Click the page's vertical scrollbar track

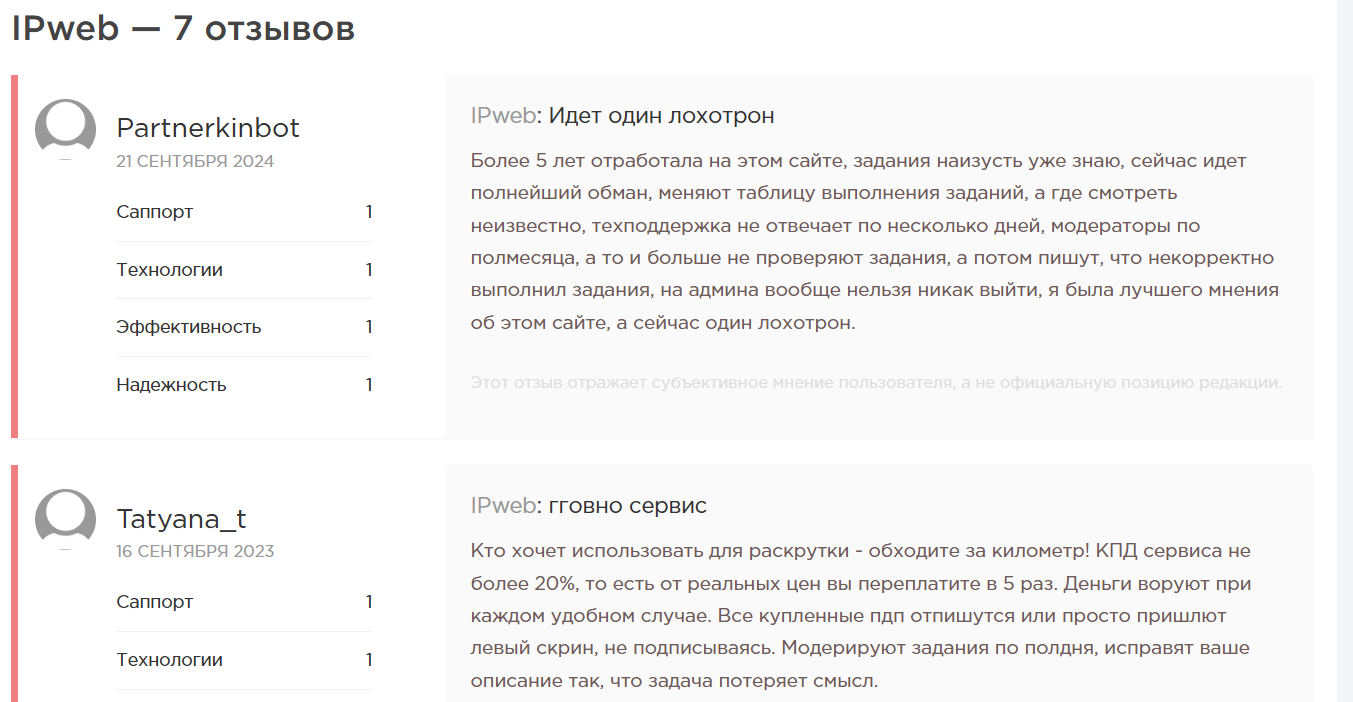point(1345,351)
